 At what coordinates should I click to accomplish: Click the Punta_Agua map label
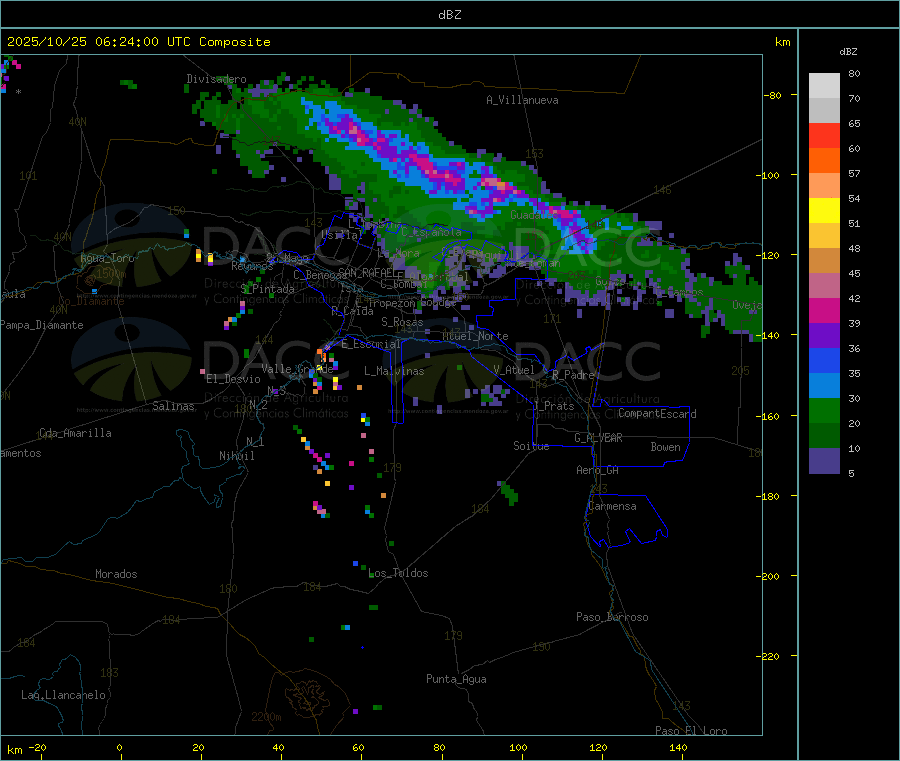[x=456, y=679]
